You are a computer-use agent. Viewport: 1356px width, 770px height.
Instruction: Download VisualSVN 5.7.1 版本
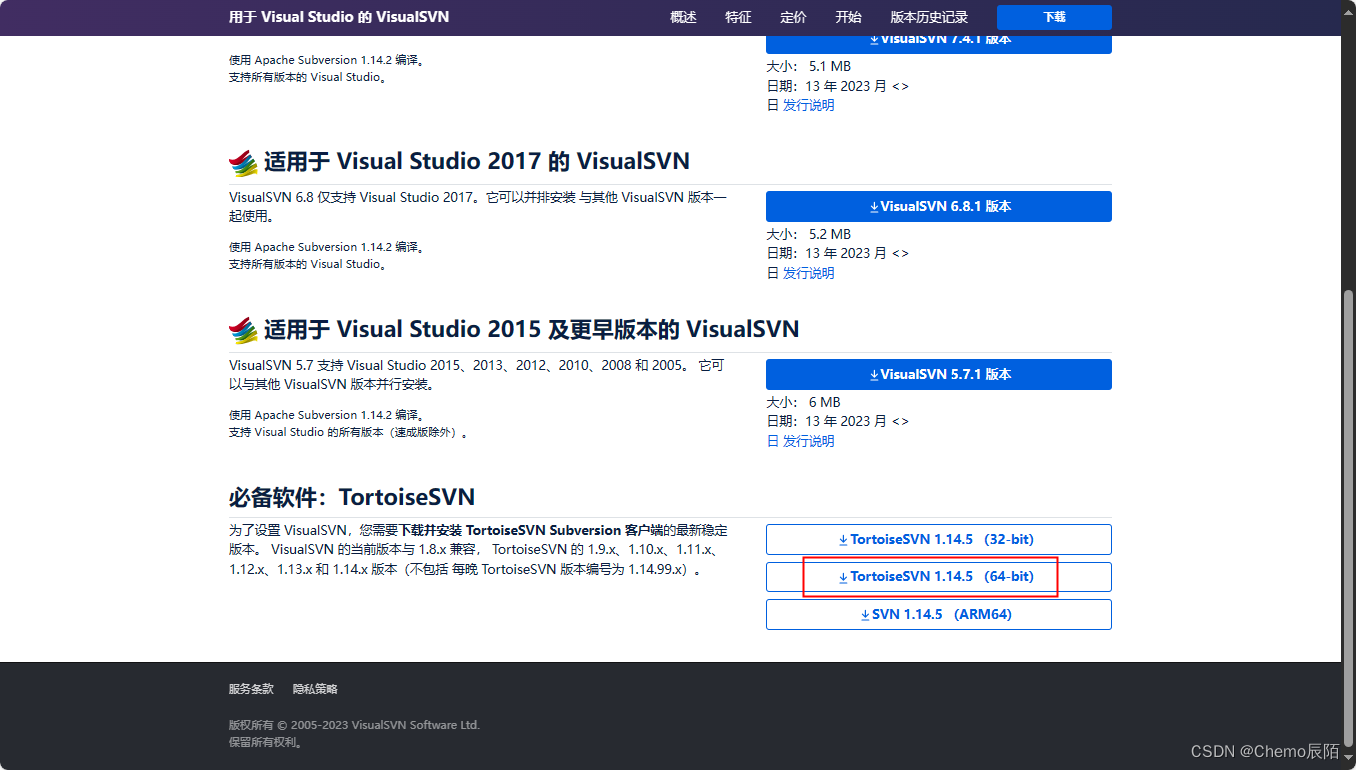pyautogui.click(x=938, y=374)
